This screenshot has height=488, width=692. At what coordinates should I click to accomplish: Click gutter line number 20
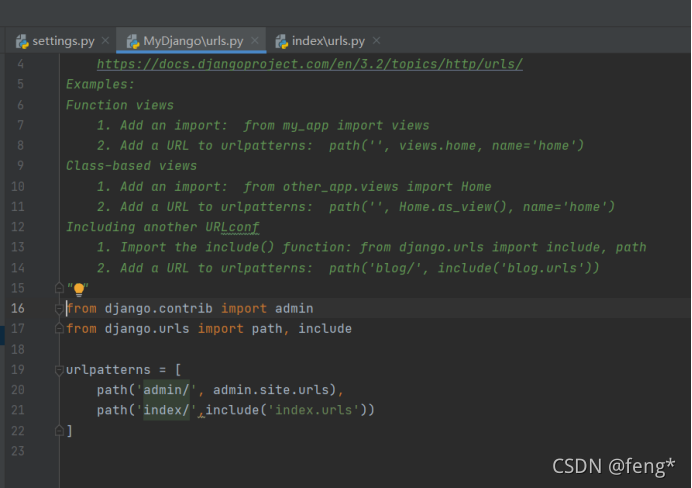[x=19, y=390]
